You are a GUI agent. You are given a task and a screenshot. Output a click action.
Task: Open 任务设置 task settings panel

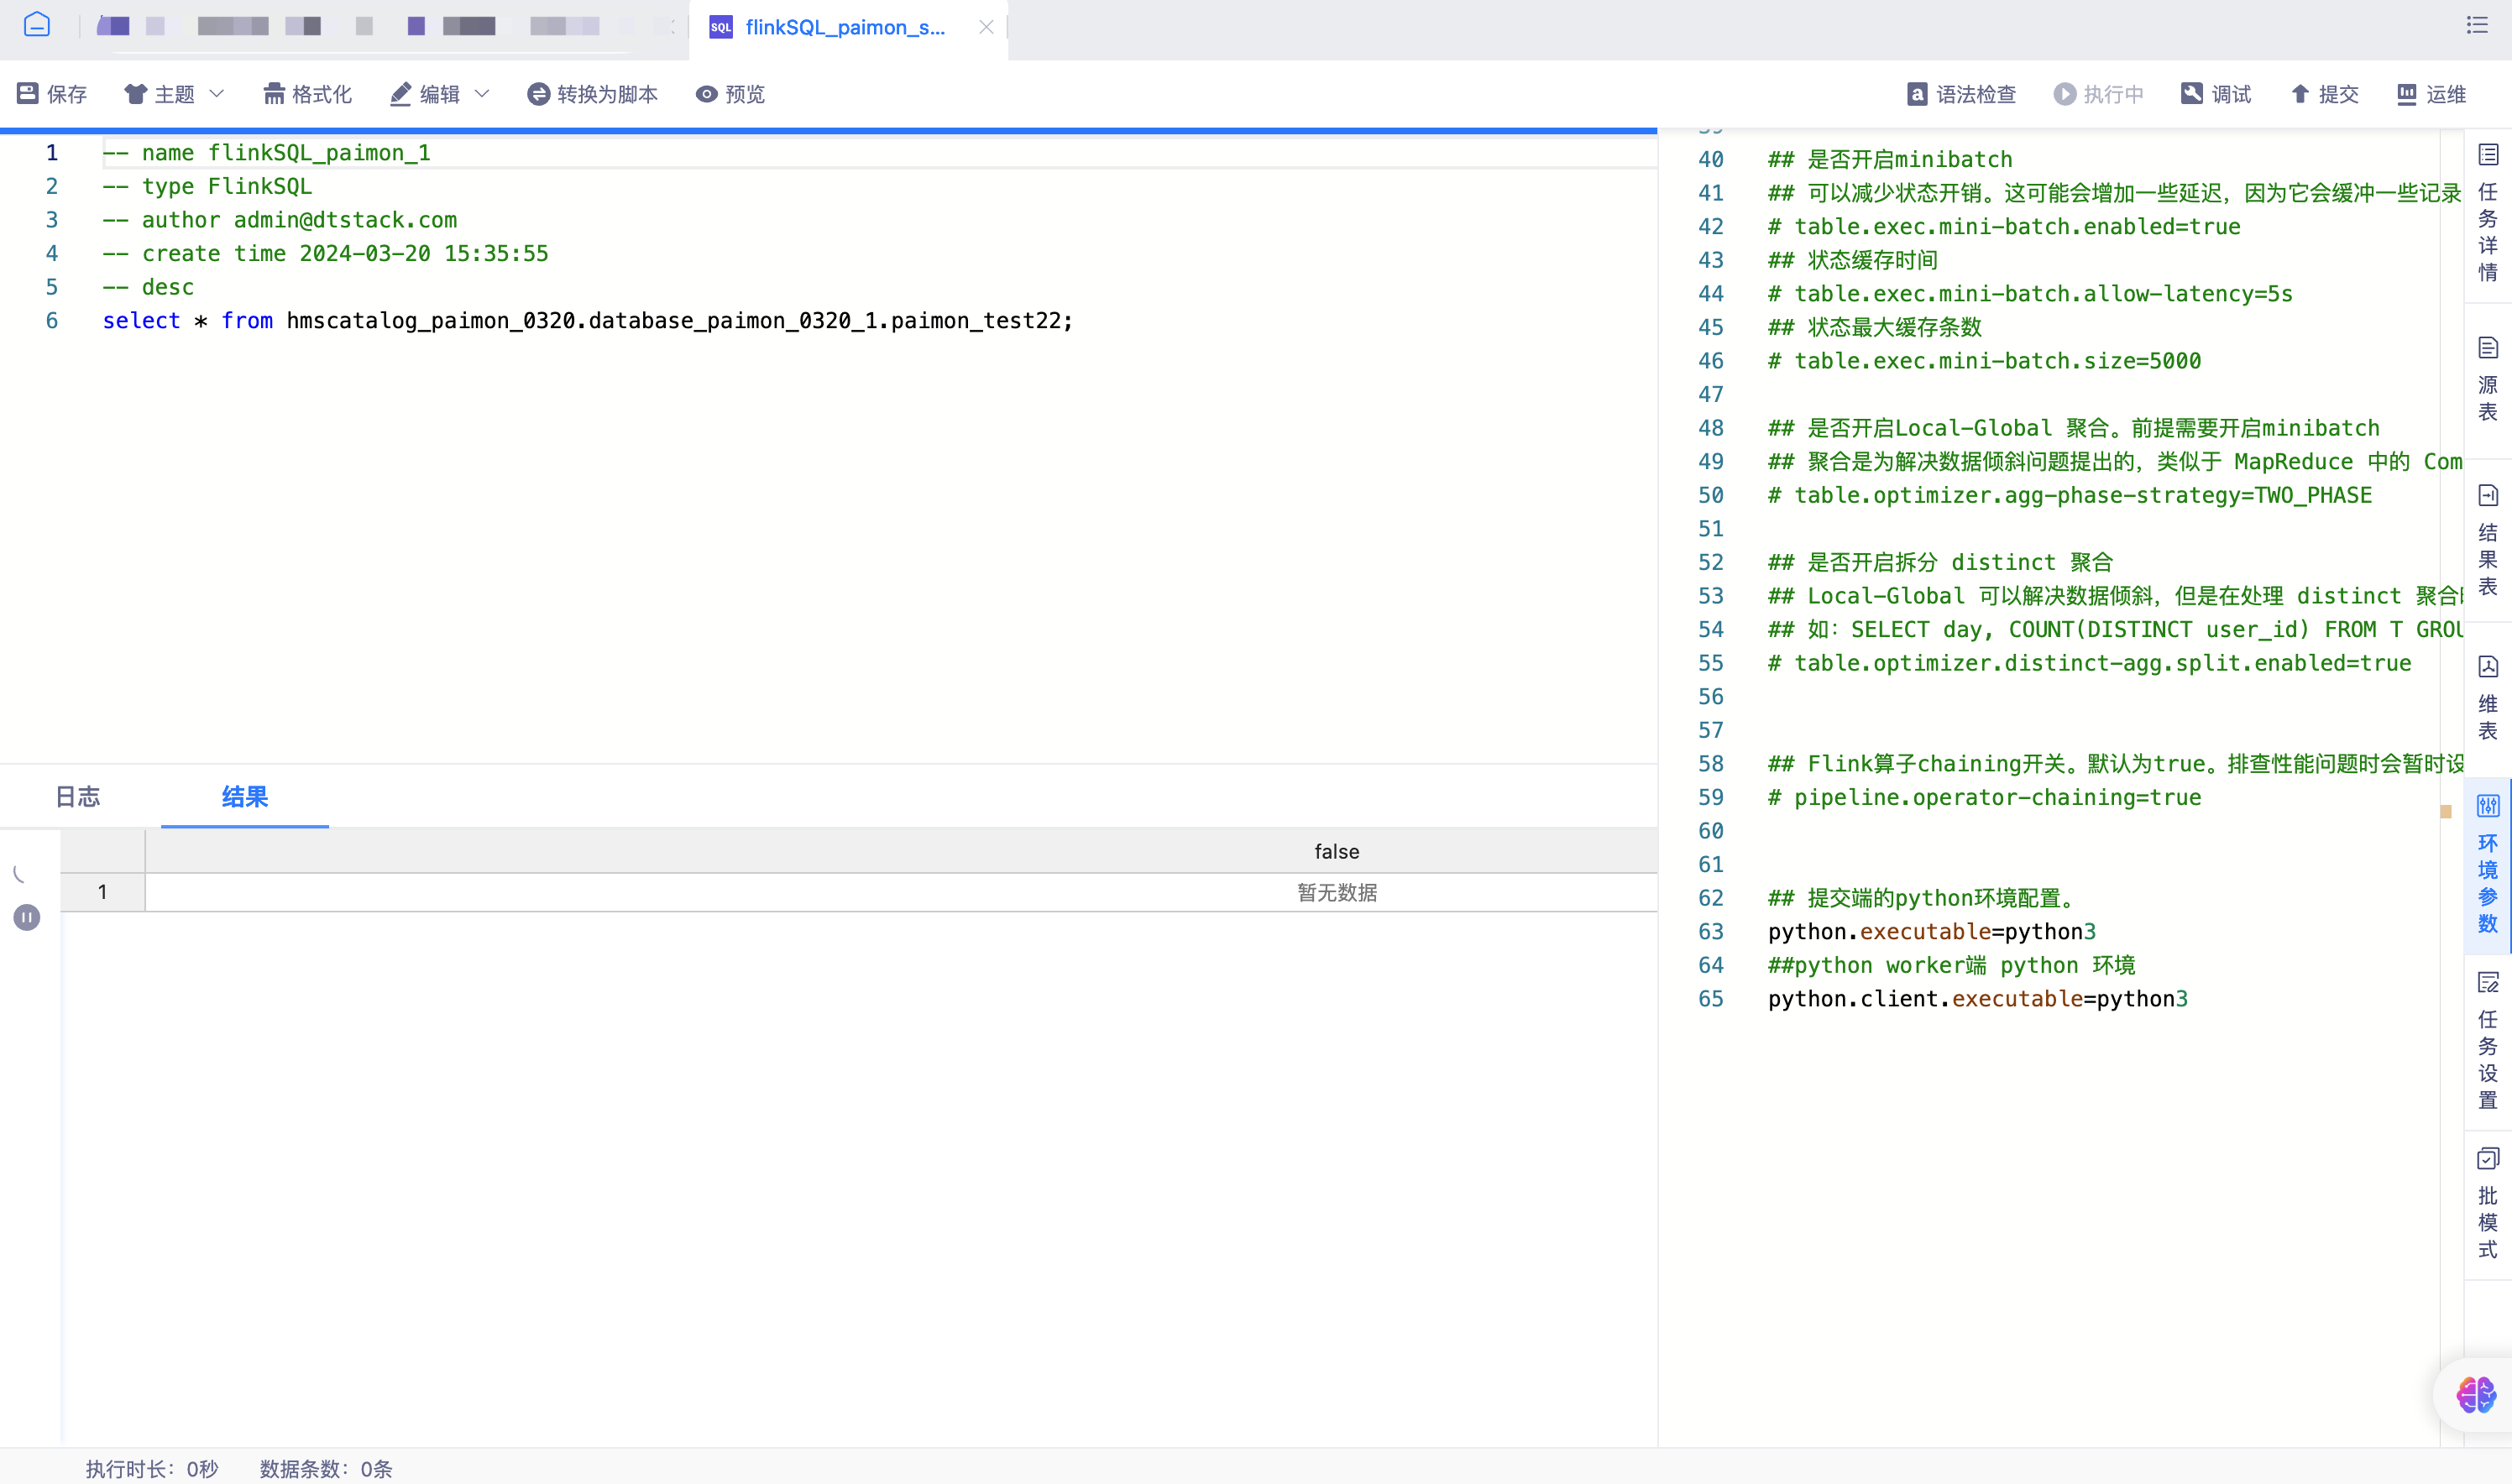tap(2488, 1041)
